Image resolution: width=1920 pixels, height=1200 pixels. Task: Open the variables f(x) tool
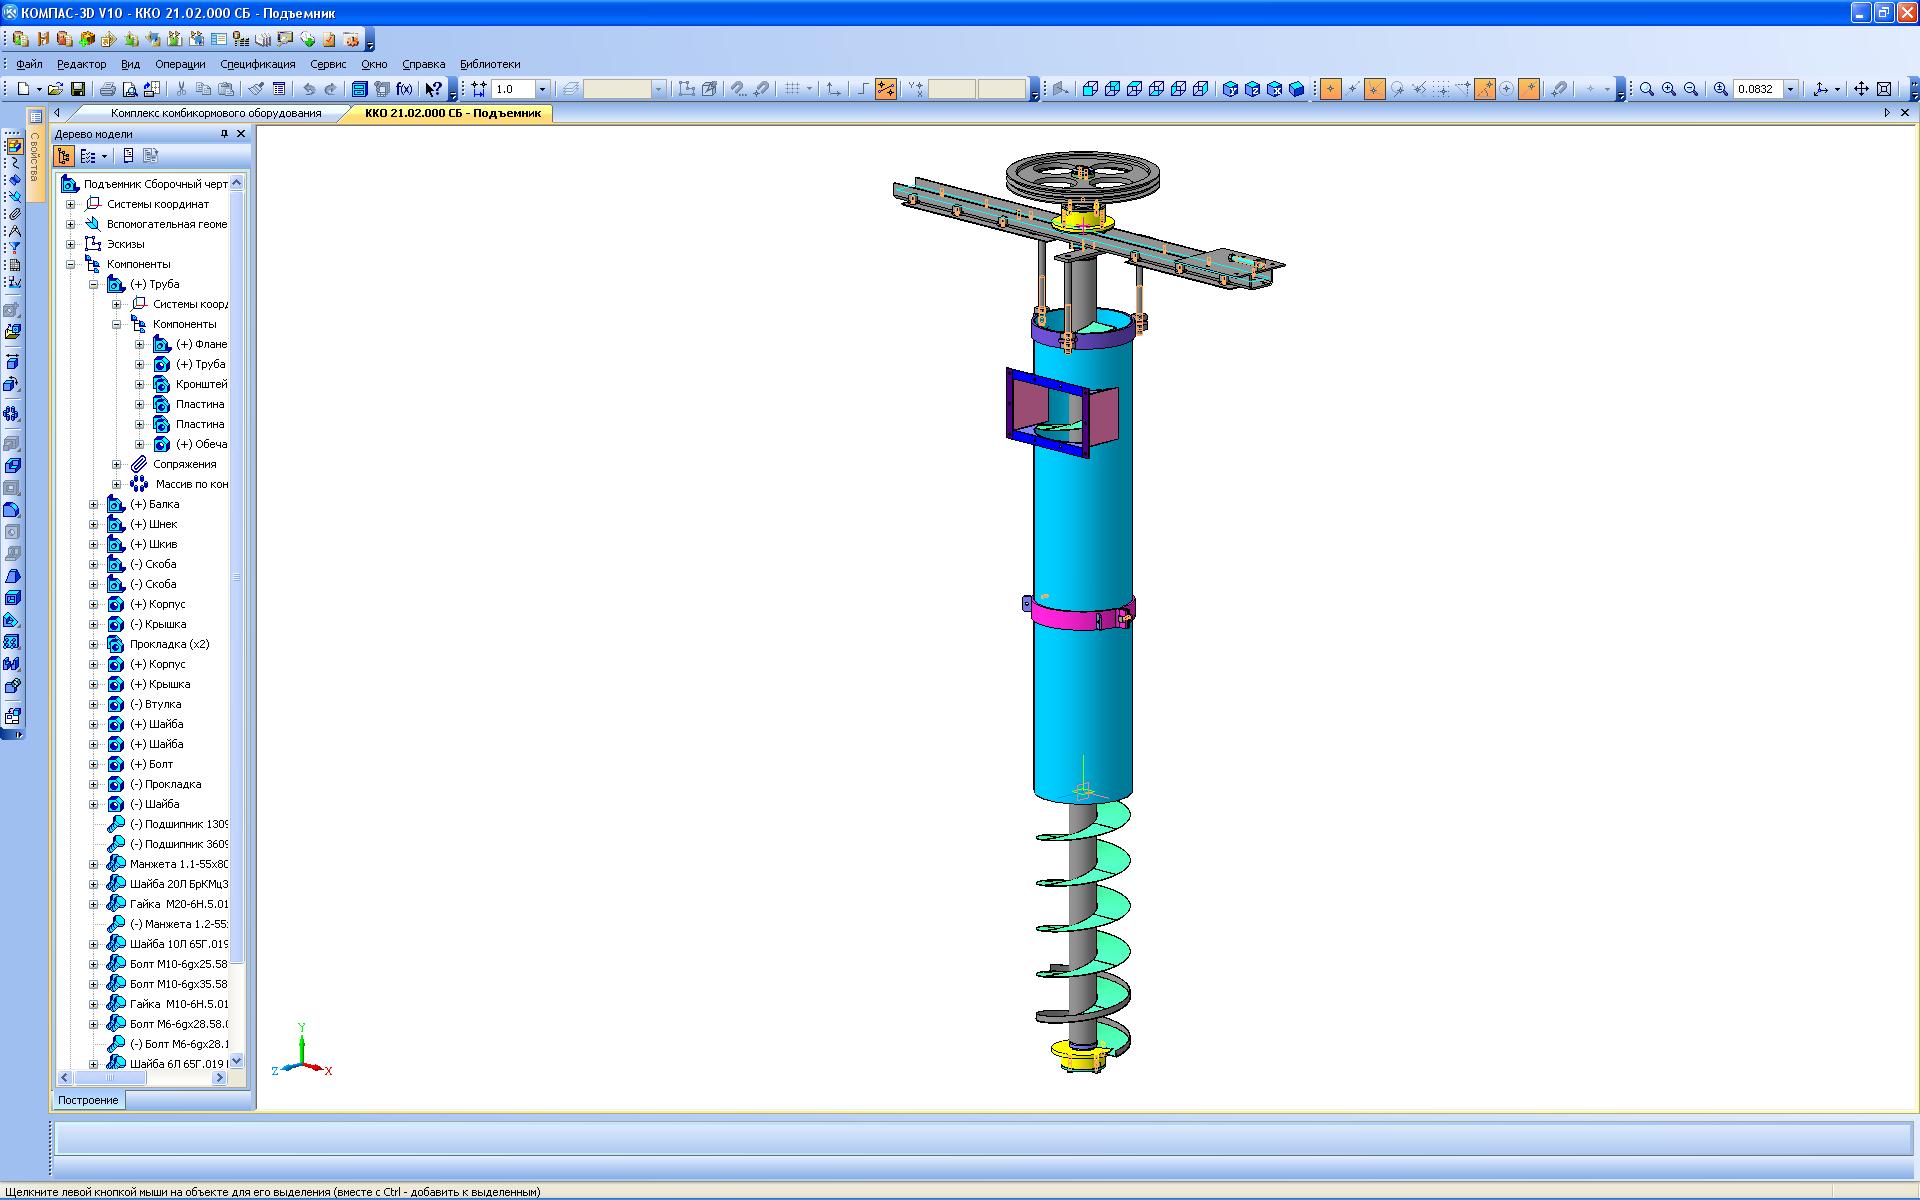(404, 89)
